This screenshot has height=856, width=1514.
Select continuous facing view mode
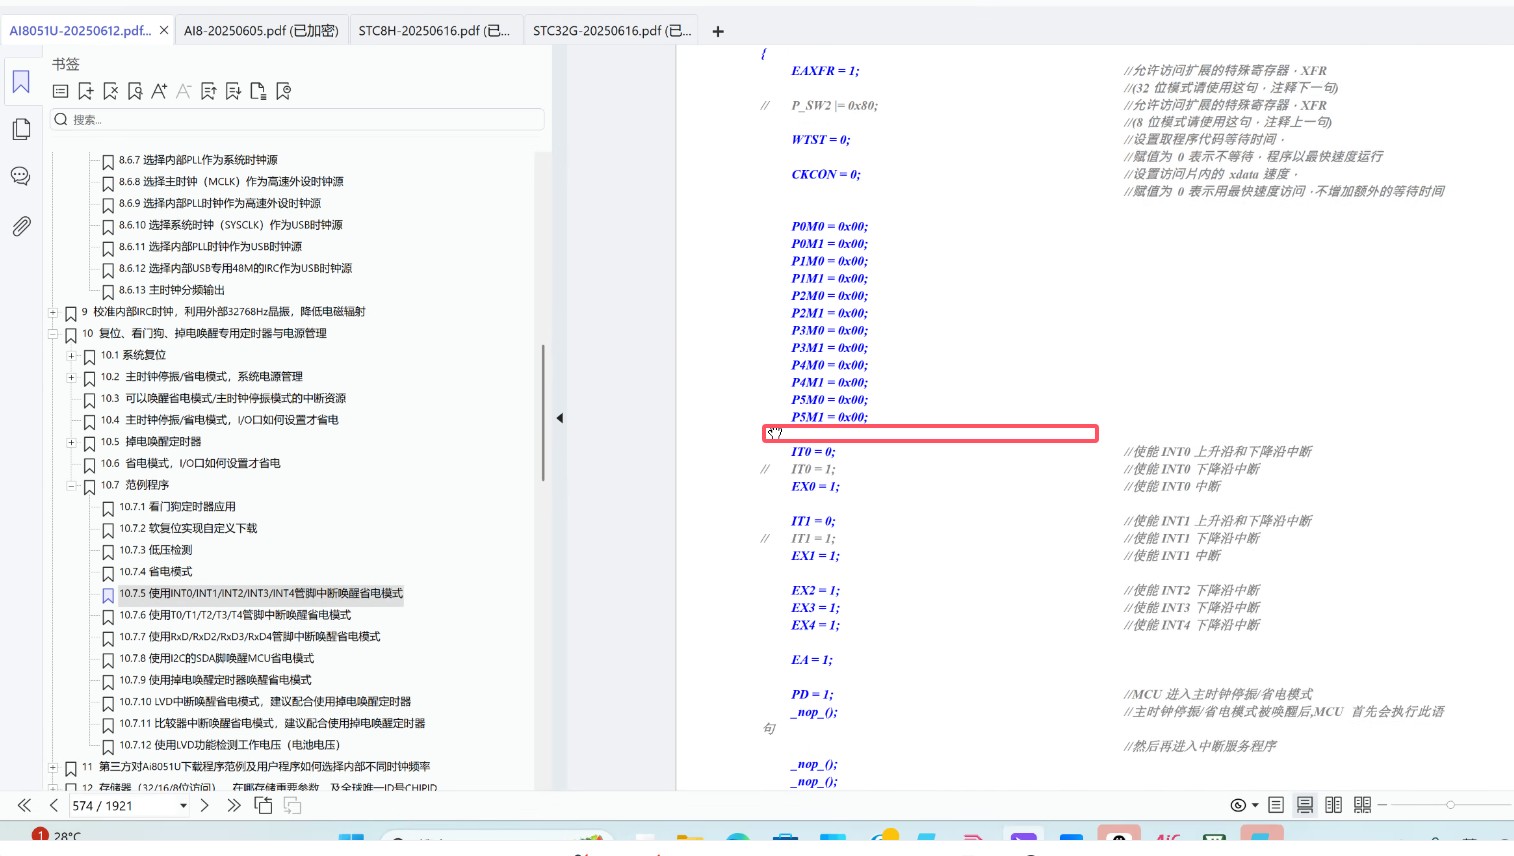click(1362, 805)
